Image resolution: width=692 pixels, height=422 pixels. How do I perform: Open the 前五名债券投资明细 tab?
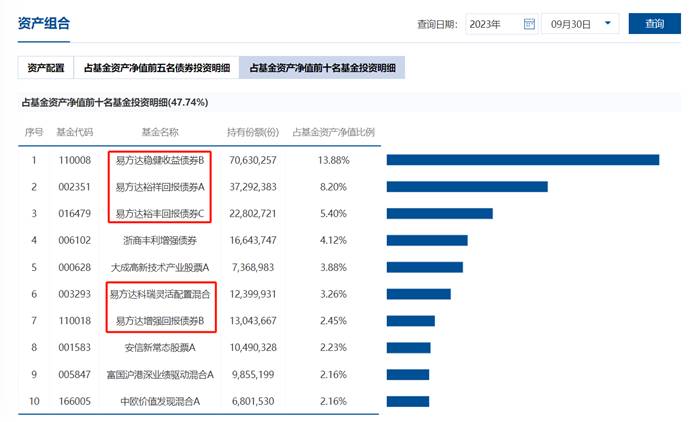[x=158, y=68]
